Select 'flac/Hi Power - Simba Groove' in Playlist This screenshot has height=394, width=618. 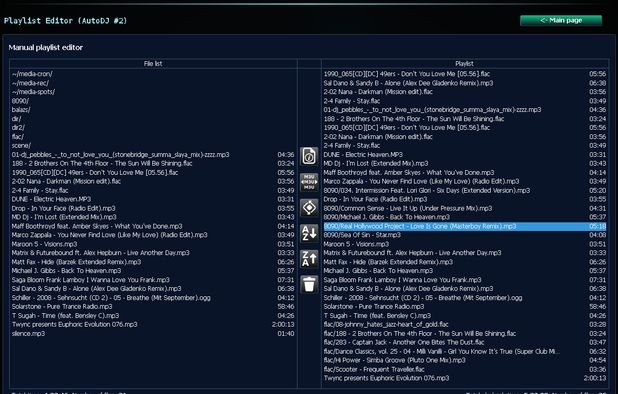[465, 361]
